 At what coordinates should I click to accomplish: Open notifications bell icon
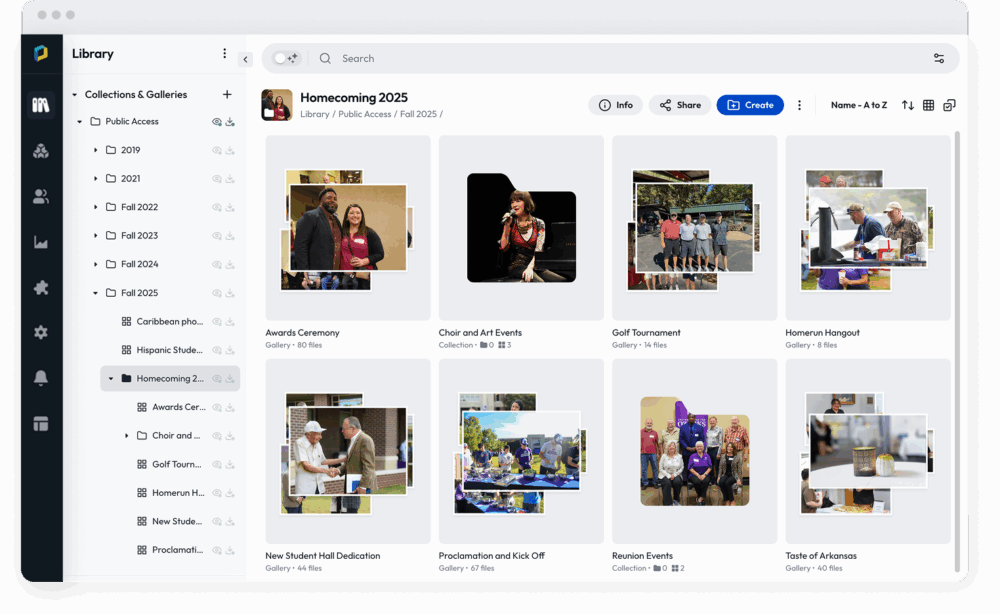(x=41, y=377)
